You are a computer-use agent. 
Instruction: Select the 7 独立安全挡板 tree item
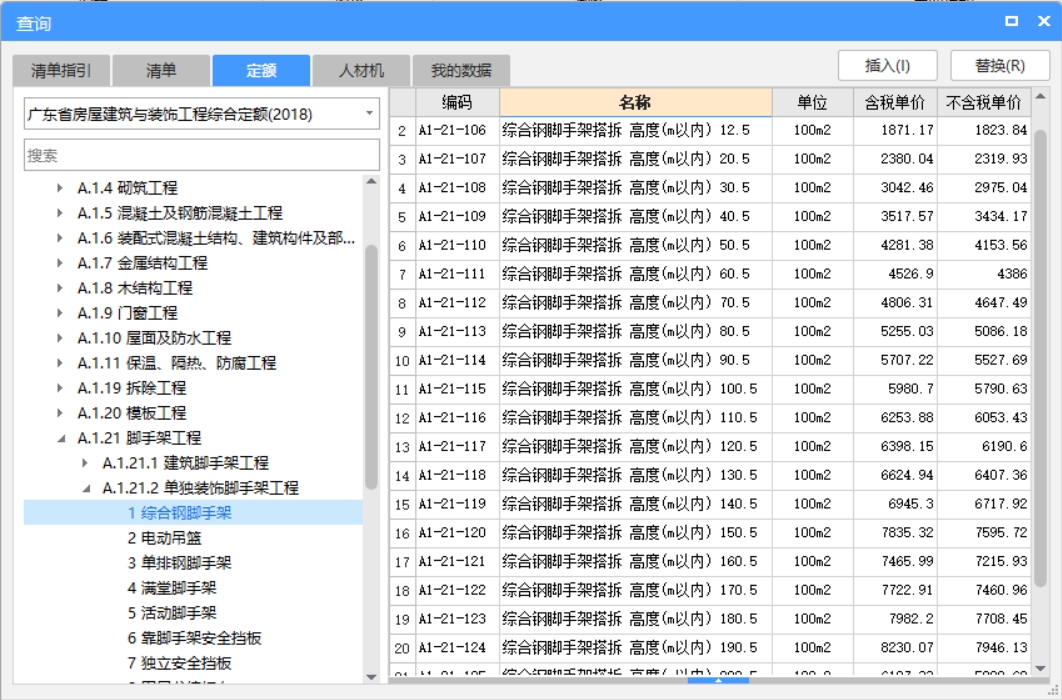click(179, 663)
